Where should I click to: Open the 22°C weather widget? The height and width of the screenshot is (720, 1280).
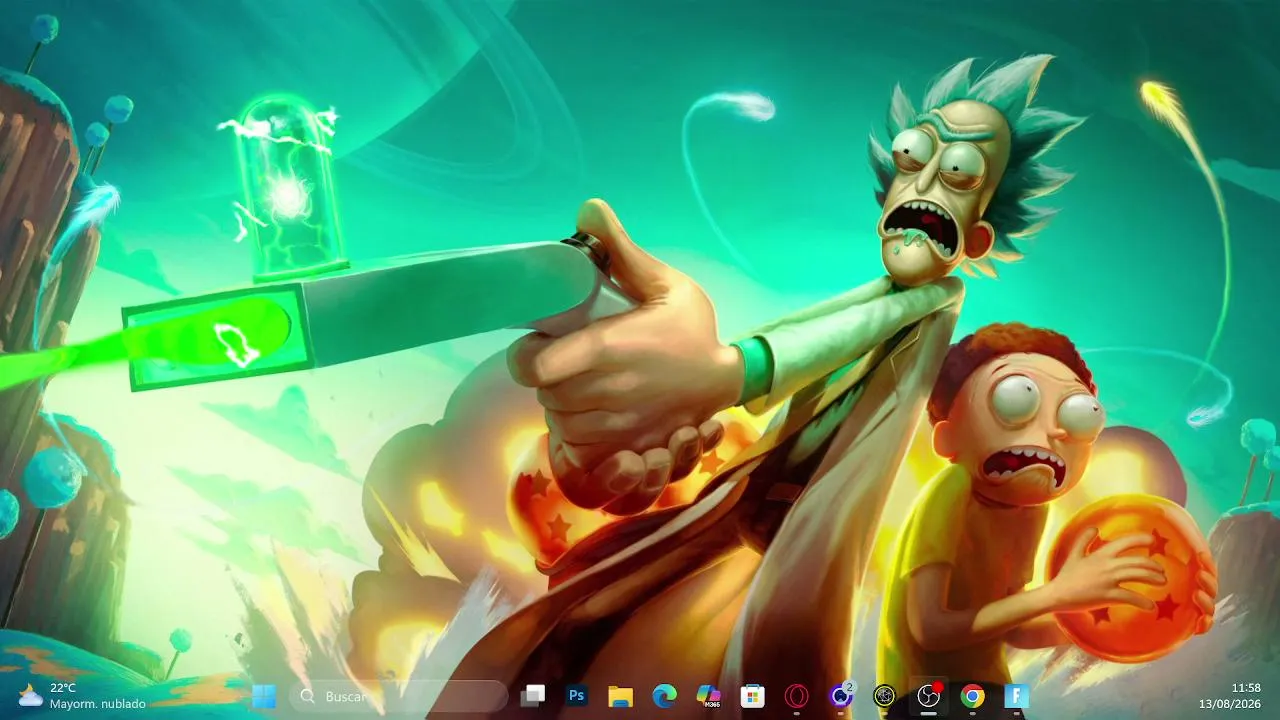pos(82,696)
